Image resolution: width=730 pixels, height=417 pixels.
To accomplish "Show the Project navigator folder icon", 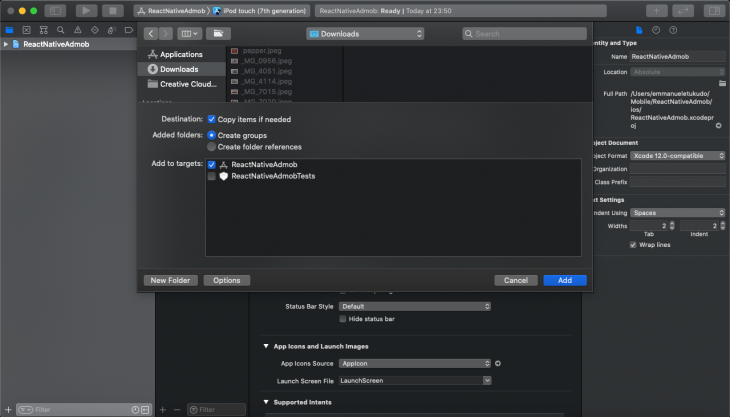I will pyautogui.click(x=9, y=30).
